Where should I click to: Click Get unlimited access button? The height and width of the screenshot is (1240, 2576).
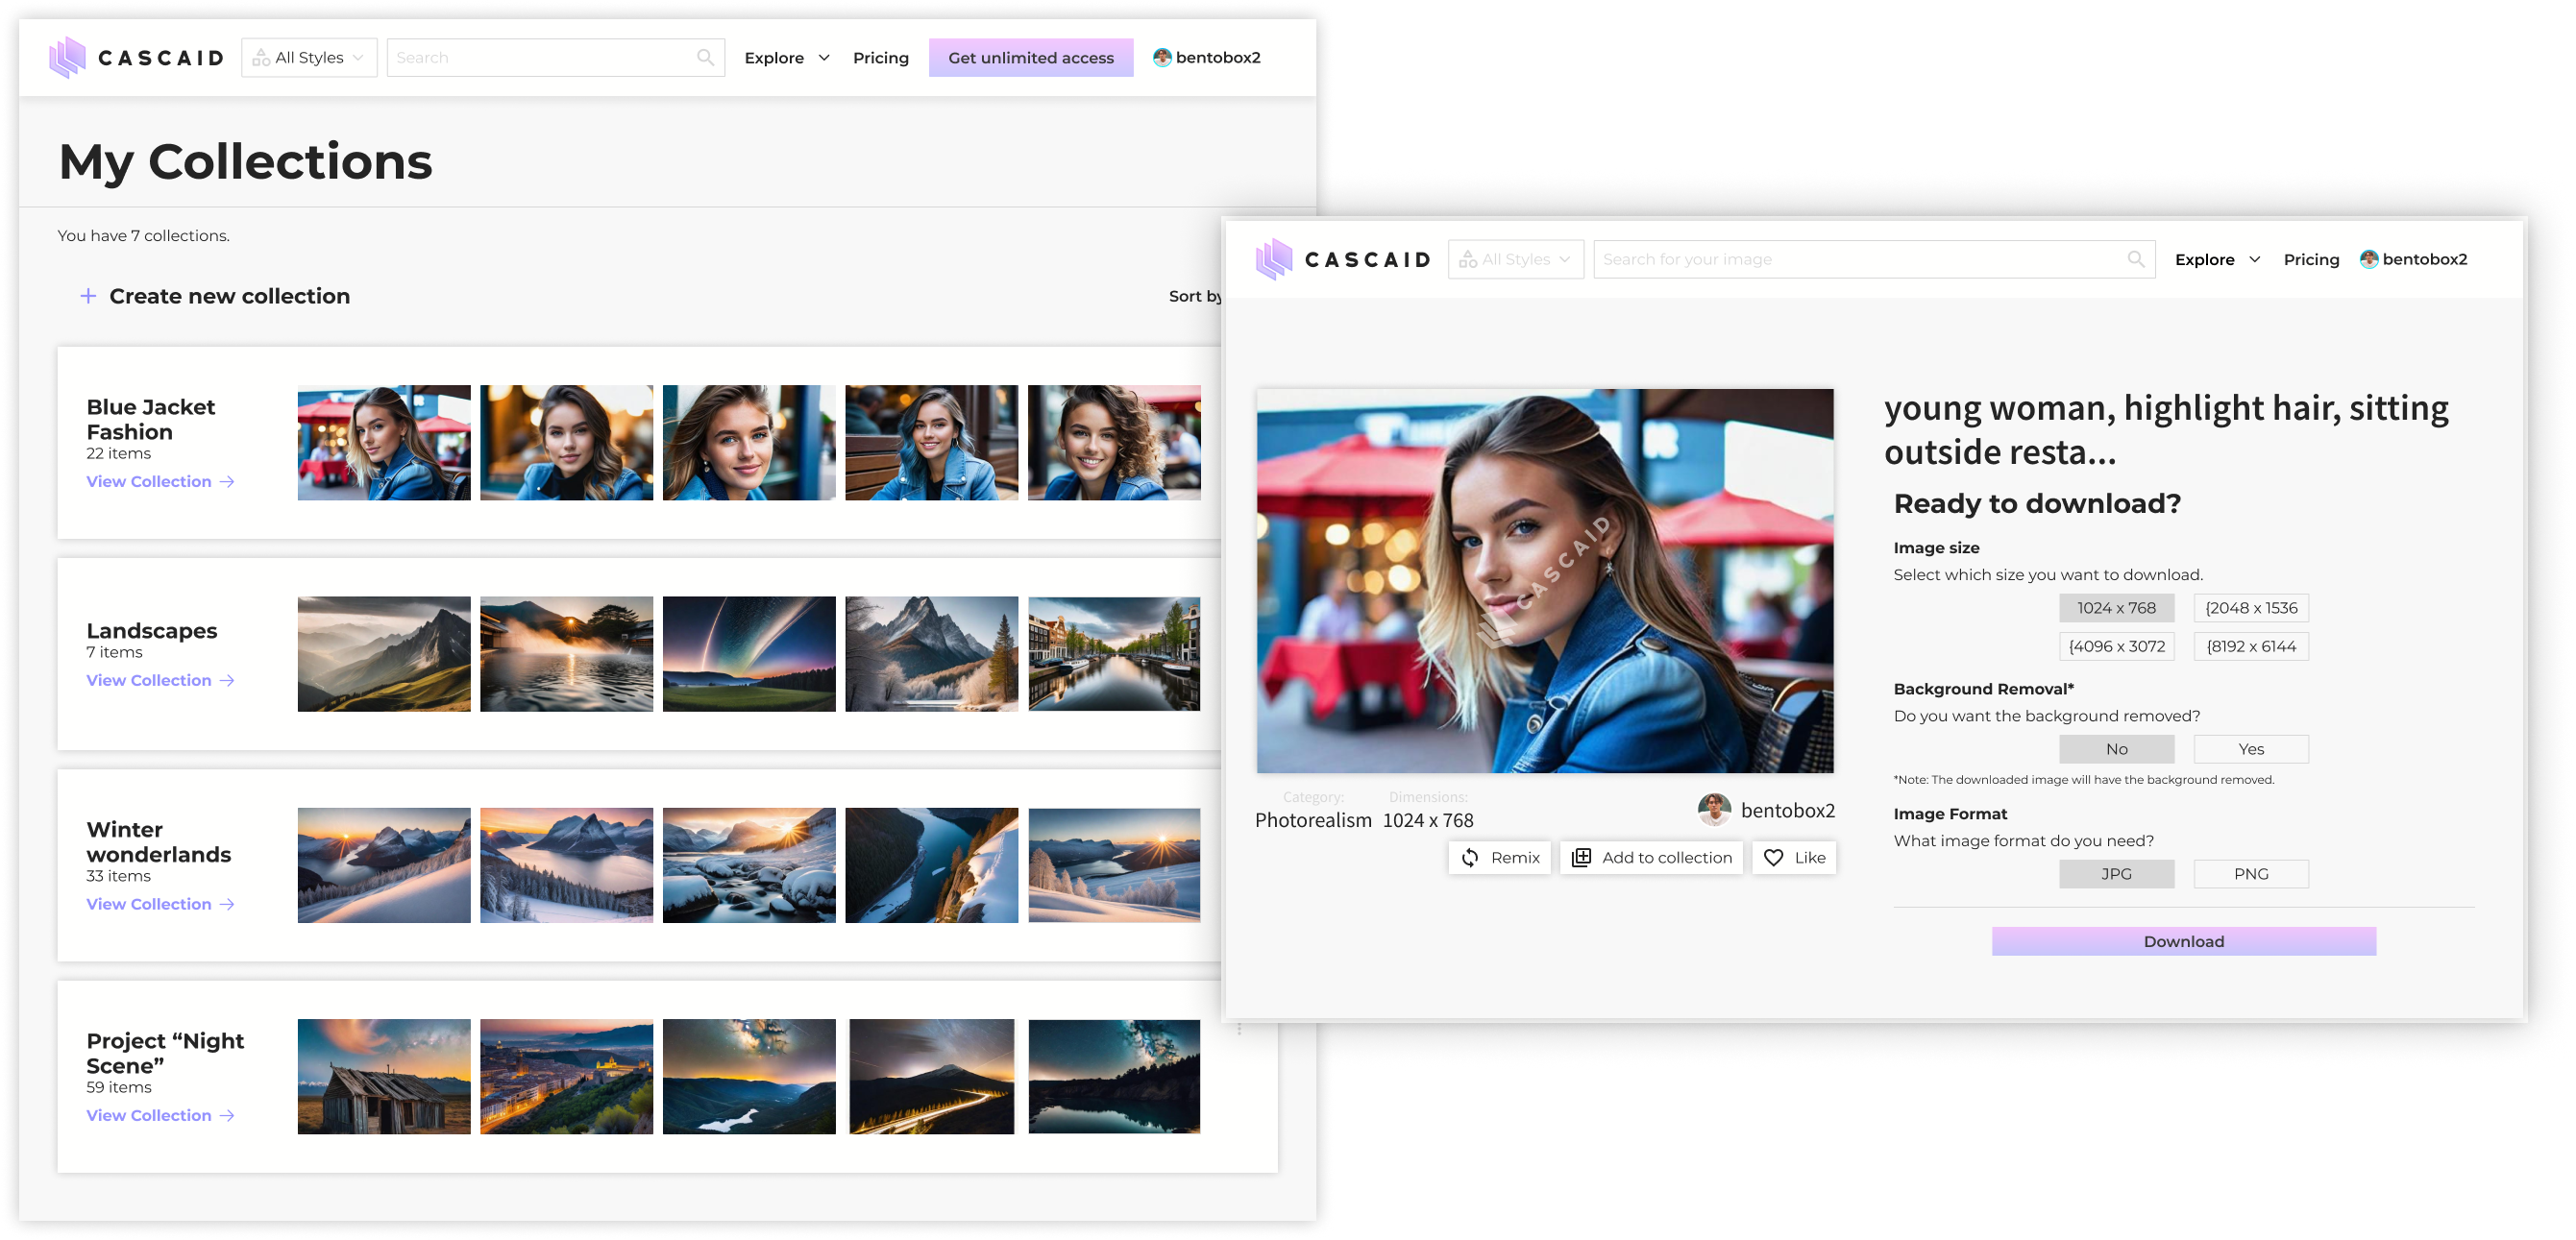[1030, 58]
